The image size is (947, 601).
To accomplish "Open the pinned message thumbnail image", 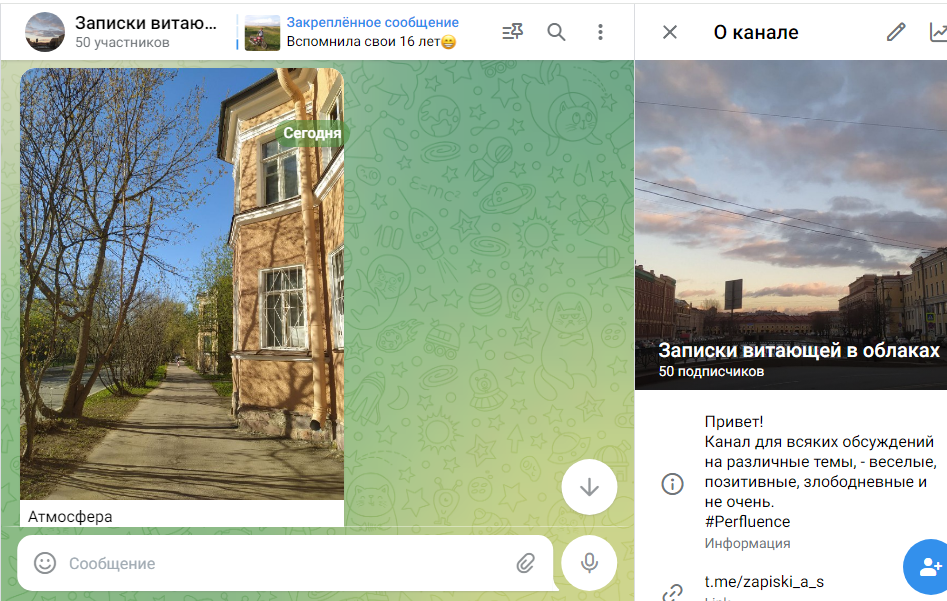I will 262,33.
